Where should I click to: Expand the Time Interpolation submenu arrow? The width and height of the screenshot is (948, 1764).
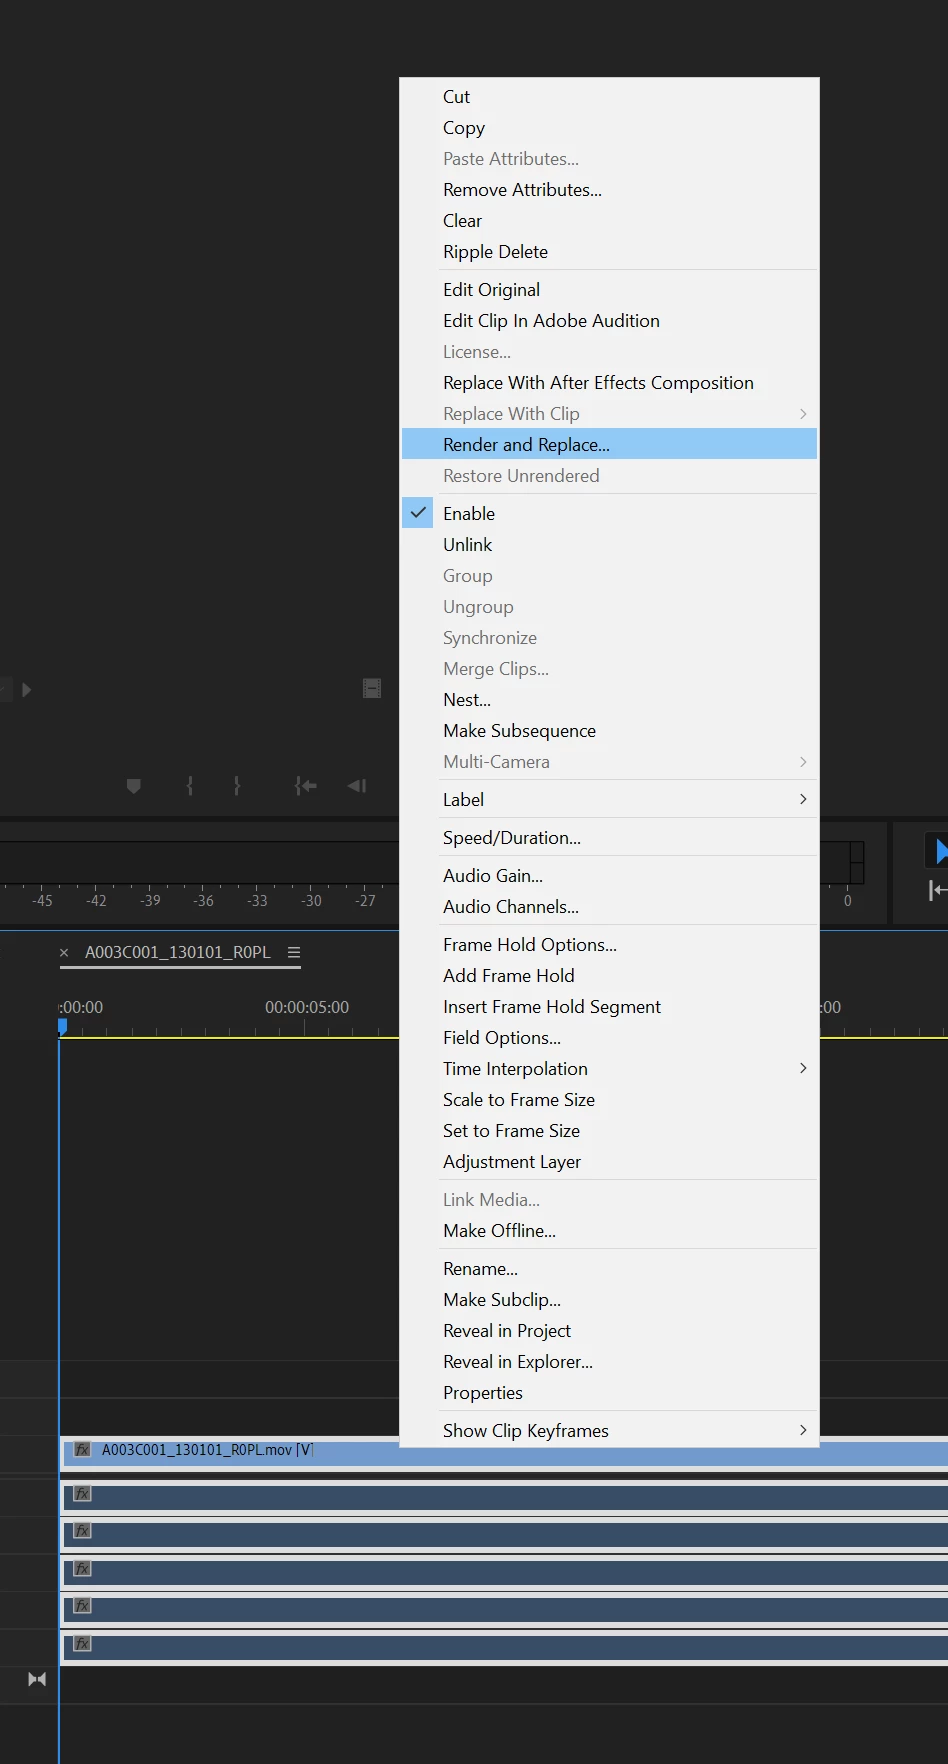[x=803, y=1068]
